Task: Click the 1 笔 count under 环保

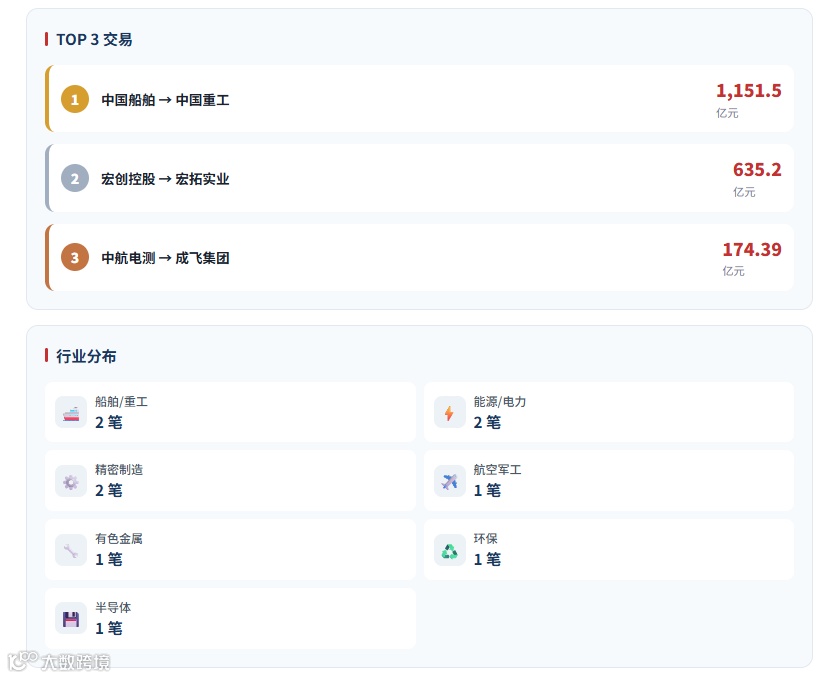Action: coord(487,560)
